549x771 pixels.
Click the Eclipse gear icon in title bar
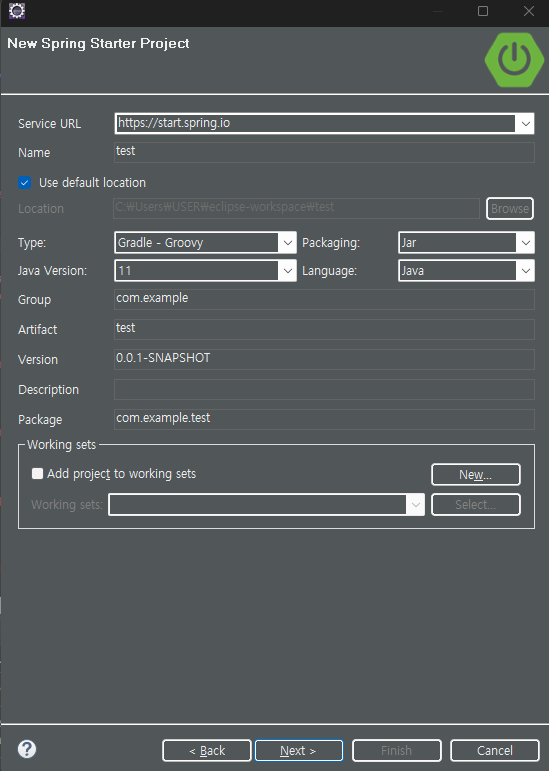coord(17,10)
